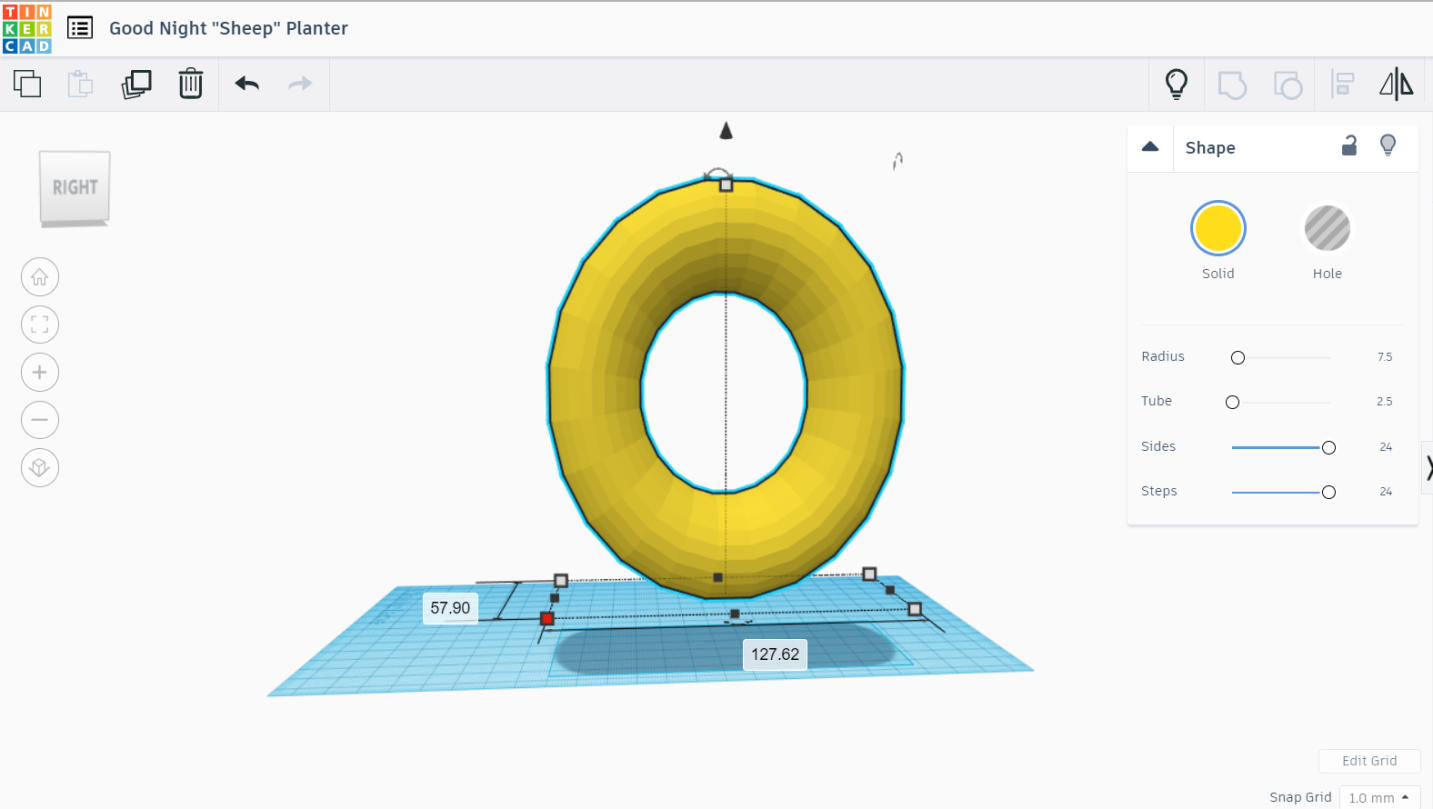This screenshot has height=809, width=1433.
Task: Click the design title Good Night "Sheep" Planter
Action: point(229,28)
